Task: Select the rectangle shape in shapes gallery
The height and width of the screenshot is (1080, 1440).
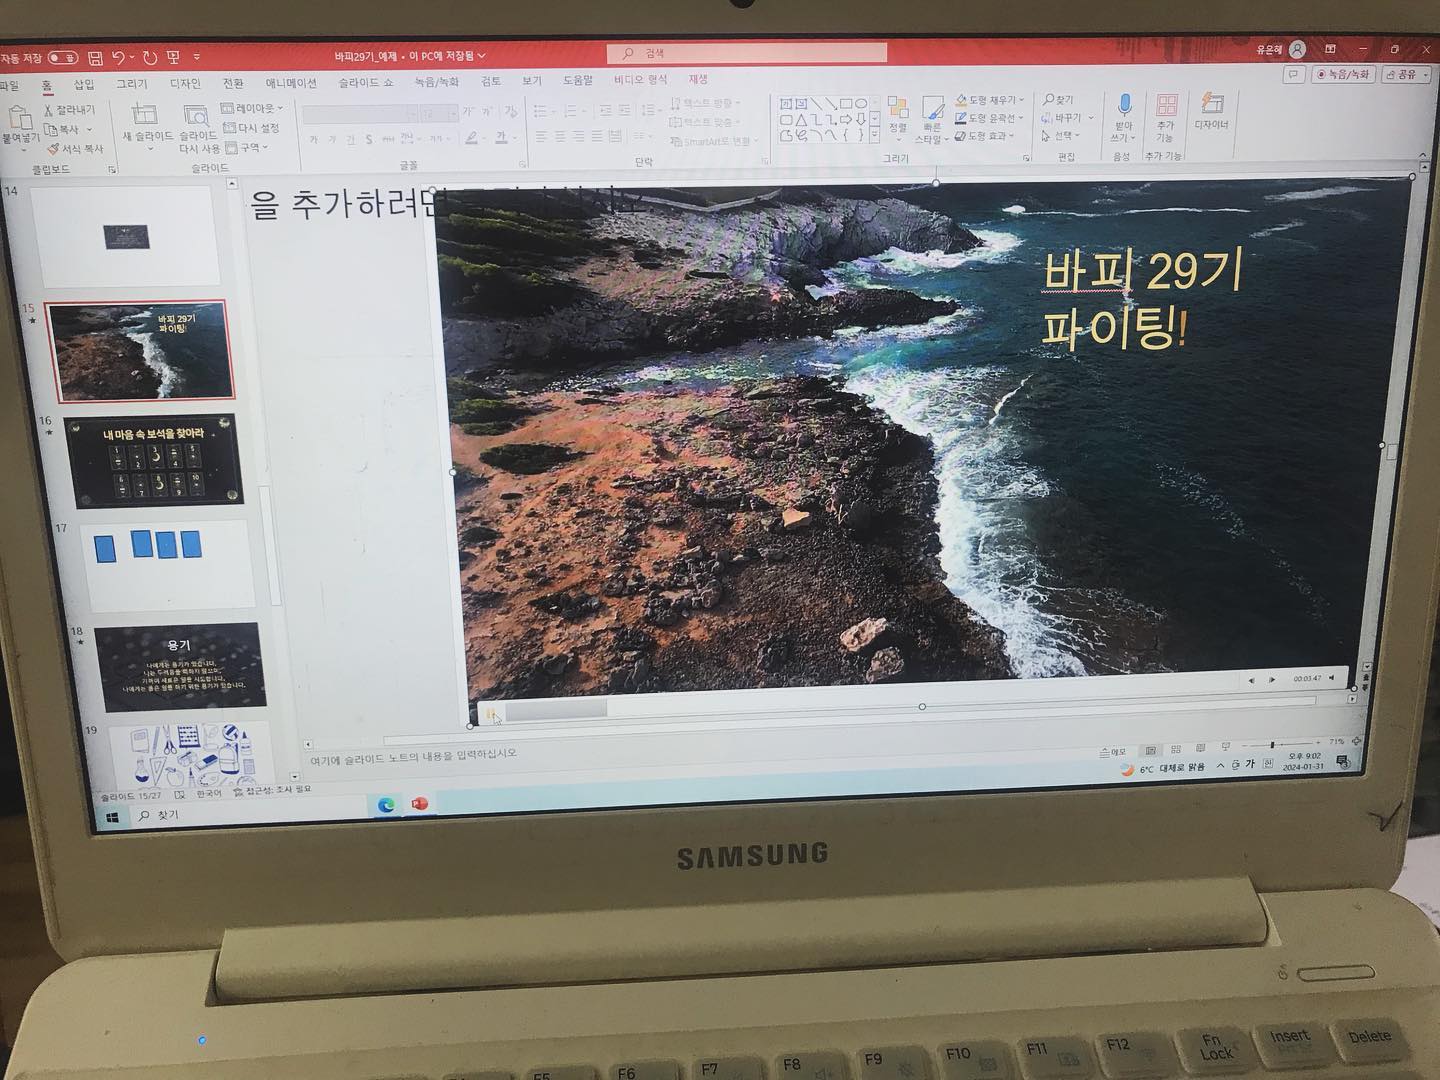Action: [x=846, y=103]
